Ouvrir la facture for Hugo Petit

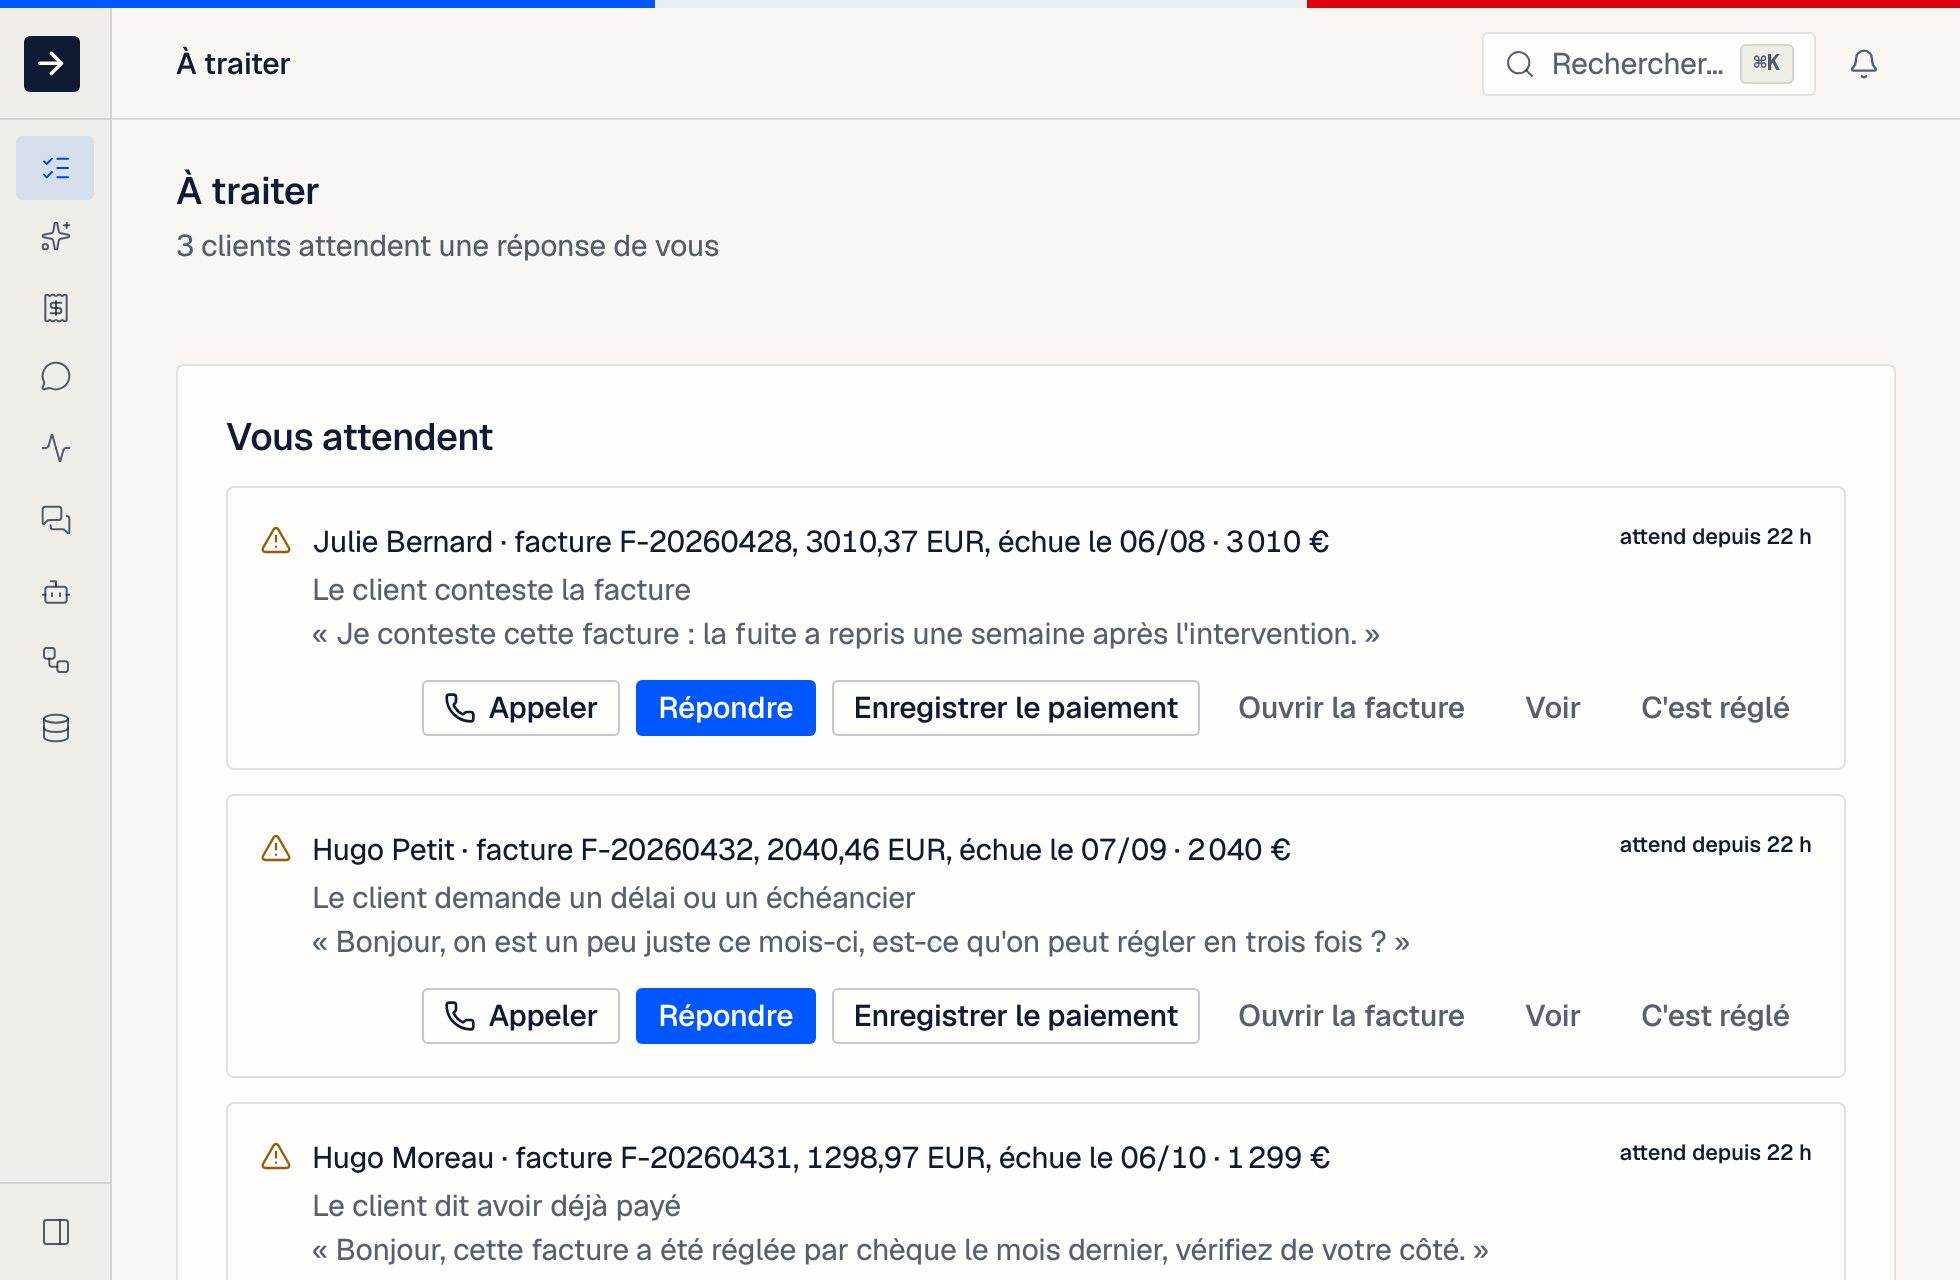(x=1351, y=1016)
